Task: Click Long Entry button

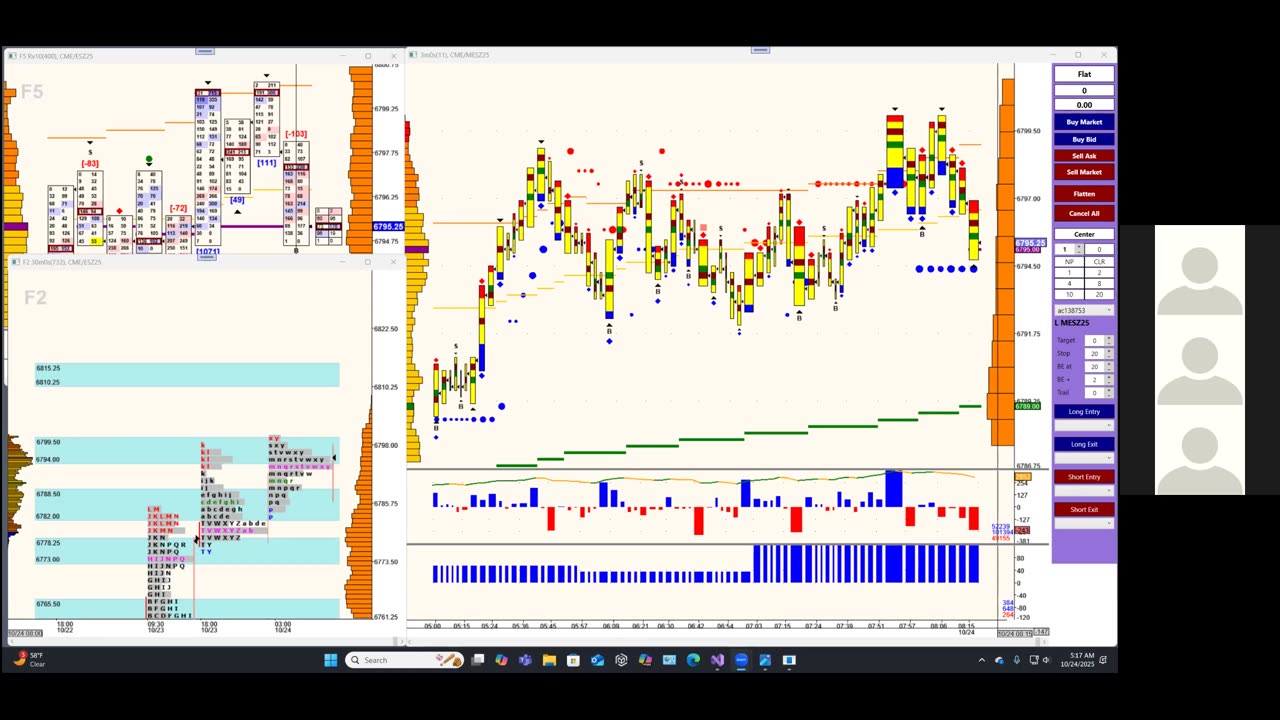Action: coord(1084,411)
